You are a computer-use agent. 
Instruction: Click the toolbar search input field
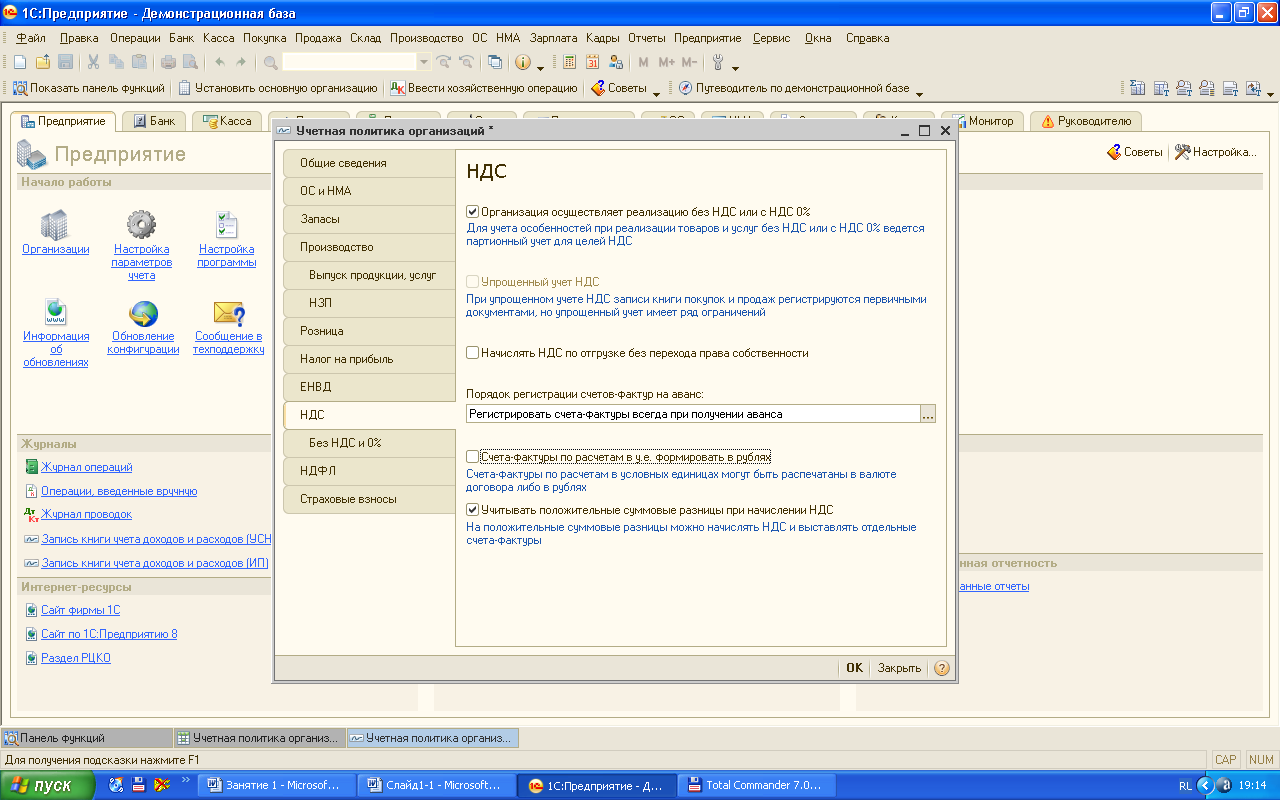point(349,62)
